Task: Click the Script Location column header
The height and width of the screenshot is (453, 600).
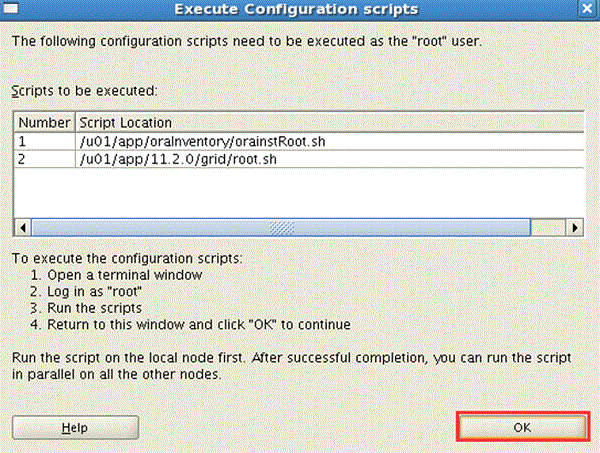Action: (329, 122)
